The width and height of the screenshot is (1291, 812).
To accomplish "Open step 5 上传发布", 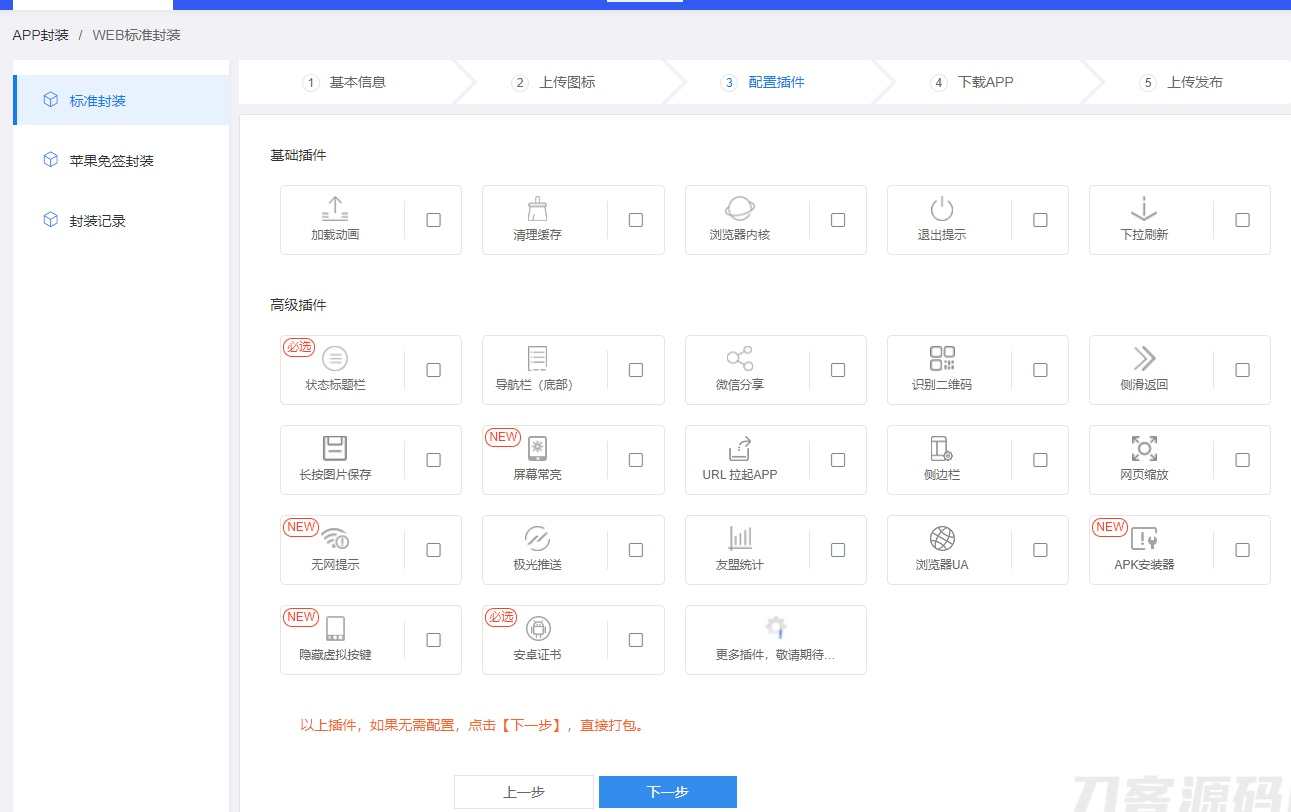I will coord(1182,82).
